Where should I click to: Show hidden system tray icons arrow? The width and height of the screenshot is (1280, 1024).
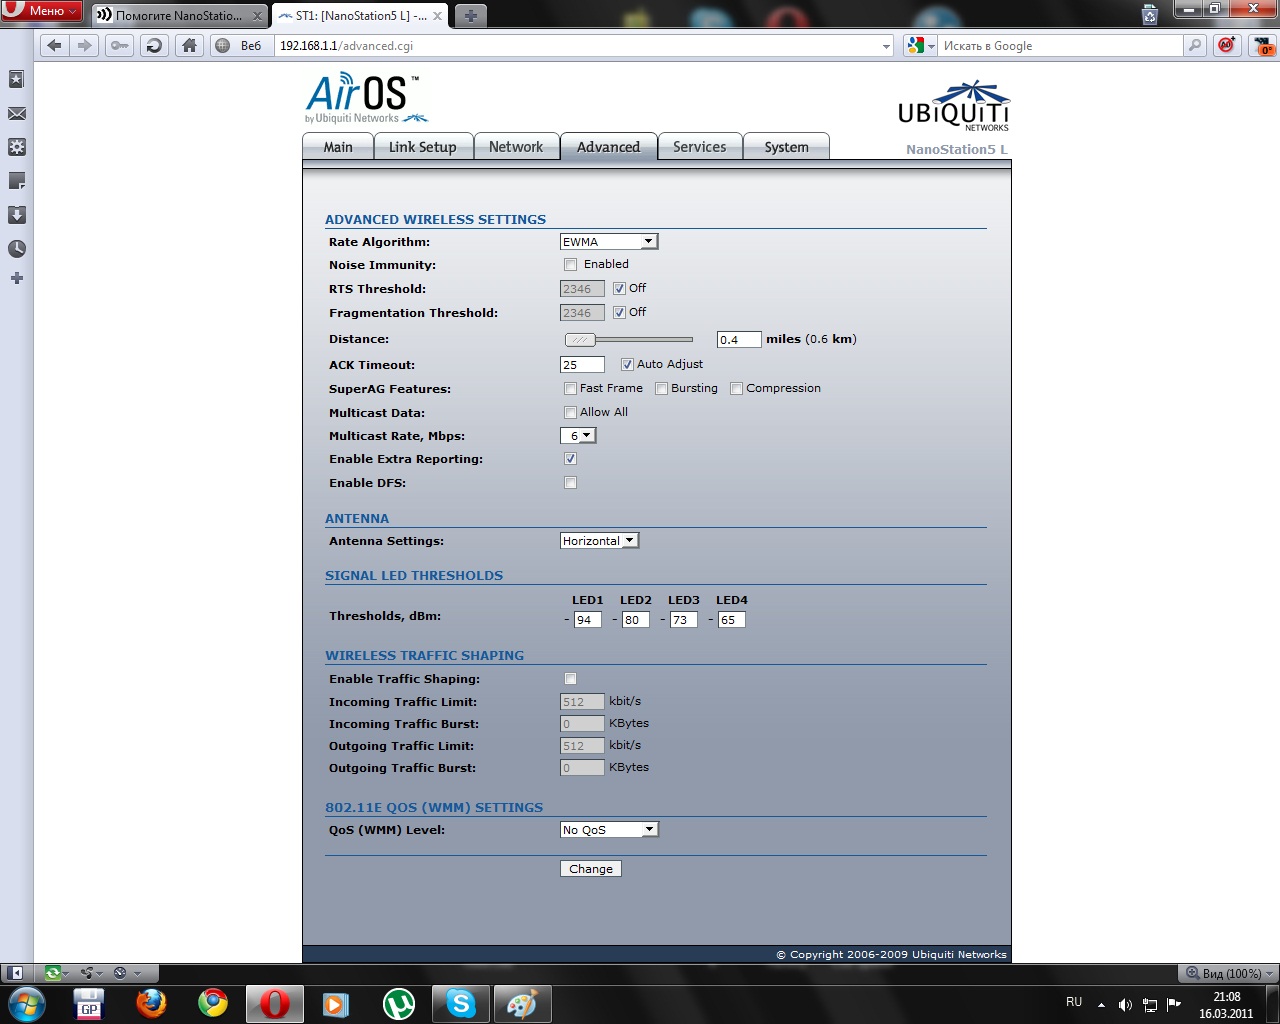[x=1101, y=1005]
